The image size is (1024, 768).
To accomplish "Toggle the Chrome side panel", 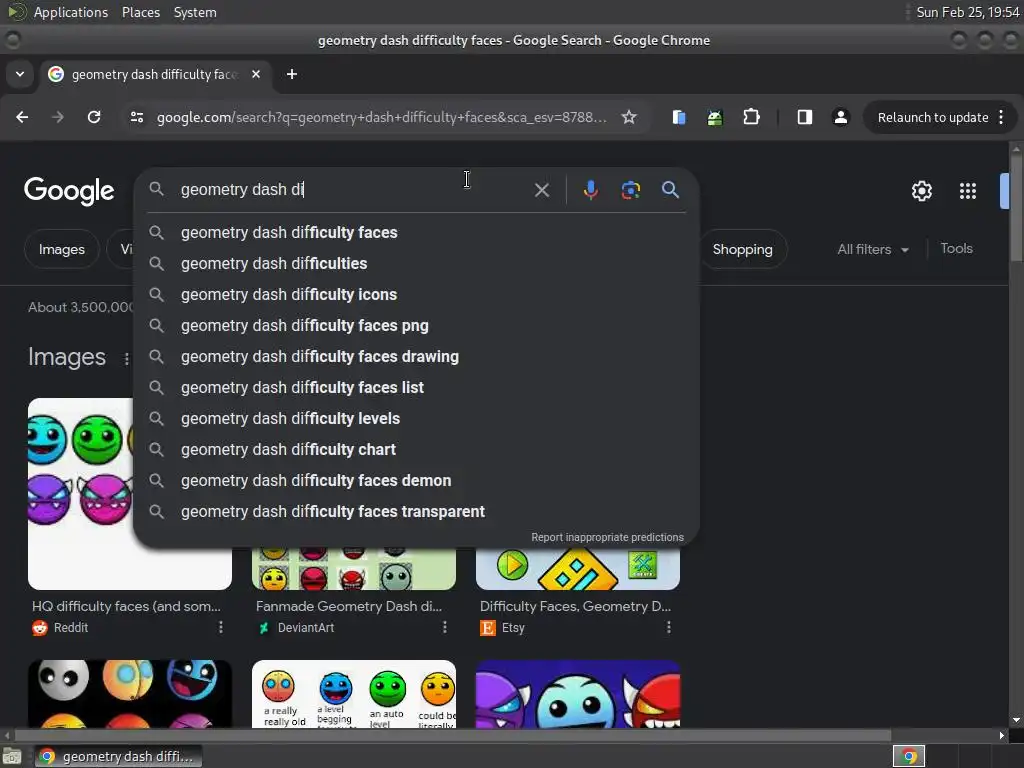I will point(805,117).
